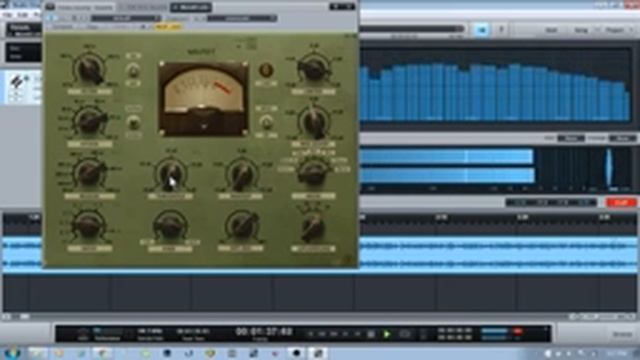Adjust the third knob in left column

(x=89, y=173)
